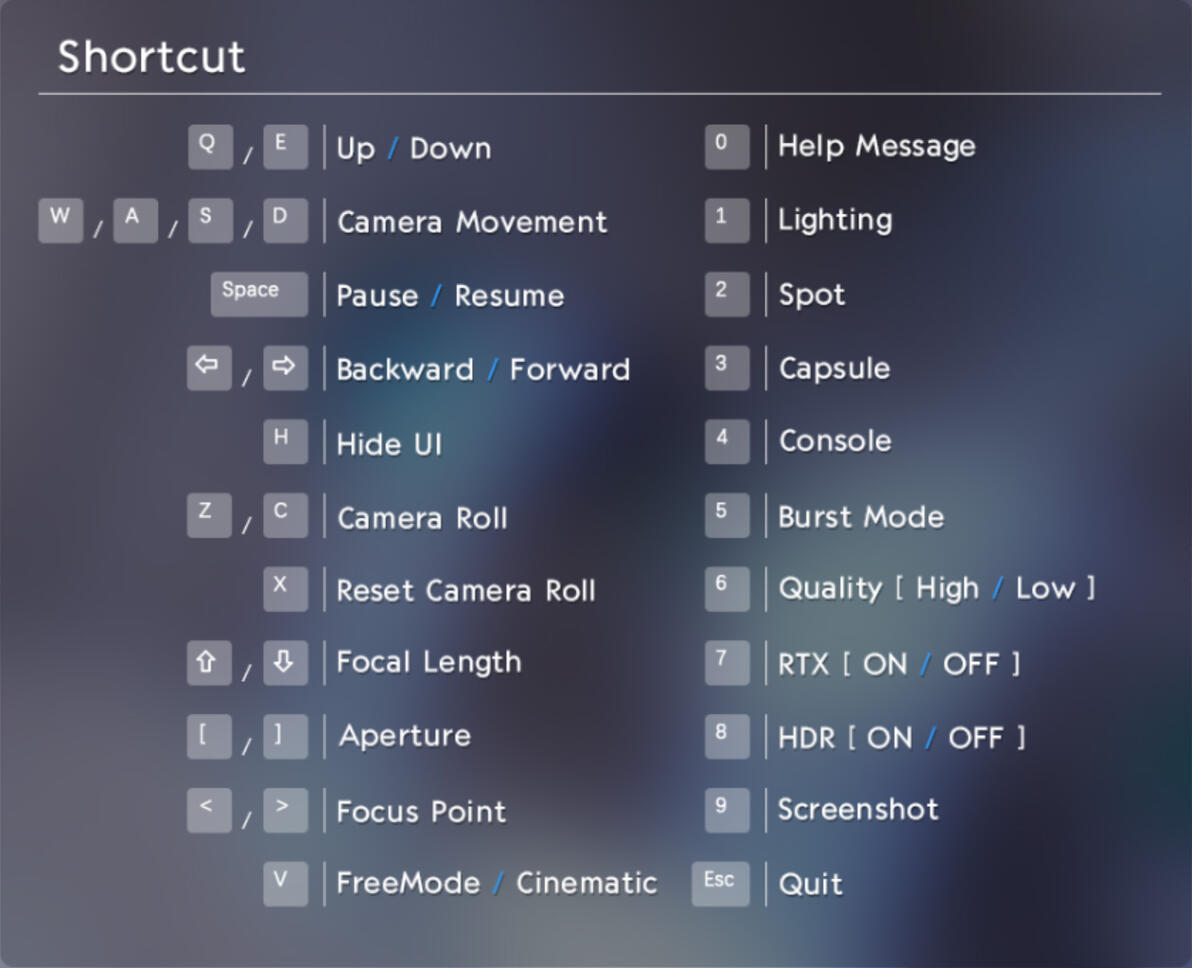Click the Q key icon for Up
This screenshot has width=1192, height=968.
[210, 147]
